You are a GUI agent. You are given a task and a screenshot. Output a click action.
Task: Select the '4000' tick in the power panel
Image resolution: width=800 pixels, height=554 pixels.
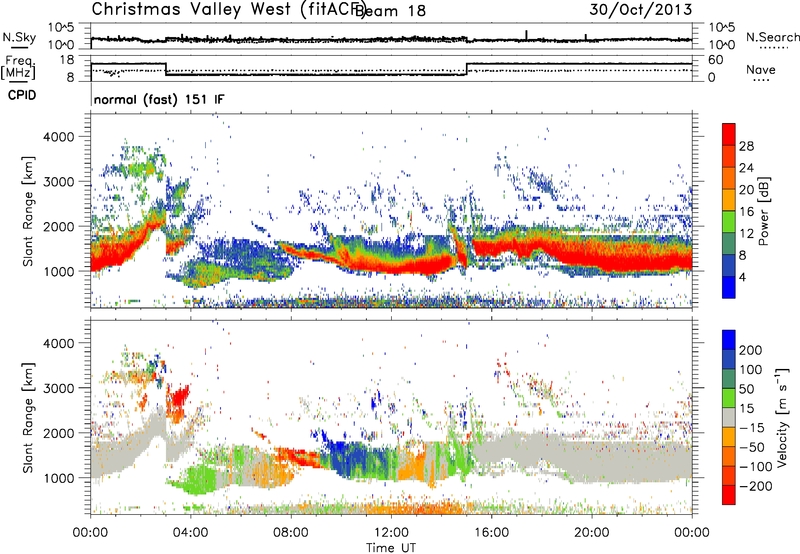tap(58, 137)
